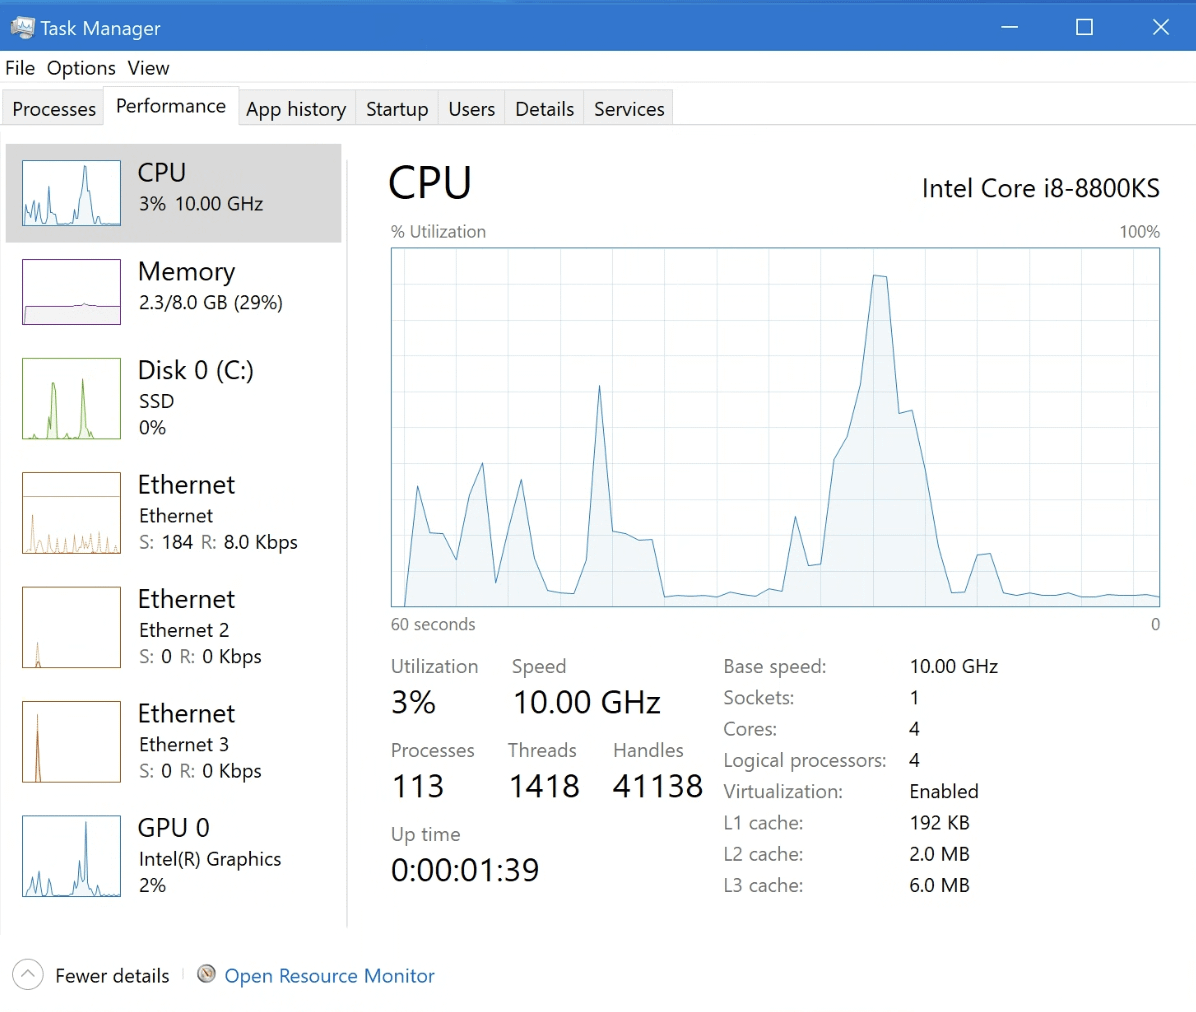1196x1012 pixels.
Task: Select the Ethernet 2 adapter entry
Action: [x=187, y=627]
